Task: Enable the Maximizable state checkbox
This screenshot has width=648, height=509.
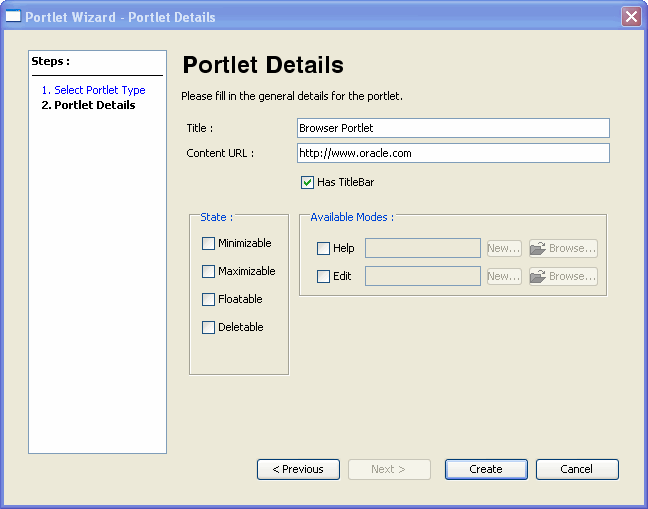Action: (x=208, y=271)
